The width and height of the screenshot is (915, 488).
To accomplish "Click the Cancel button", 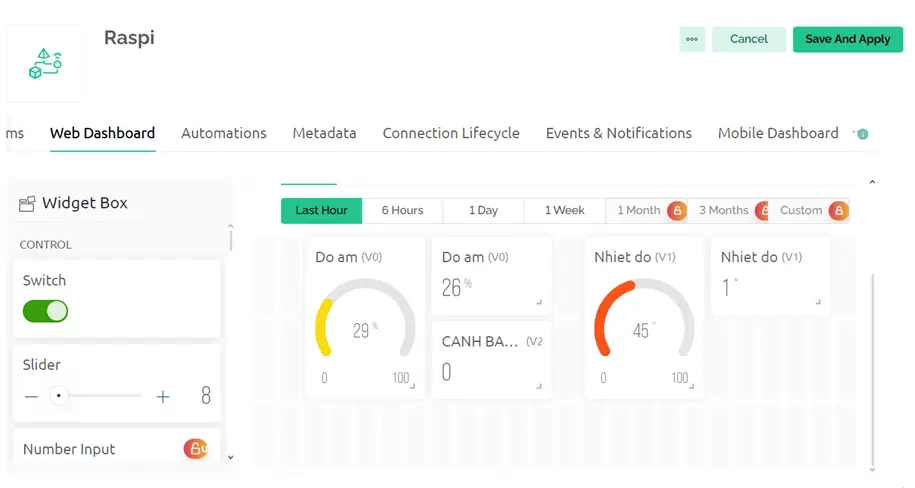I will pos(748,39).
